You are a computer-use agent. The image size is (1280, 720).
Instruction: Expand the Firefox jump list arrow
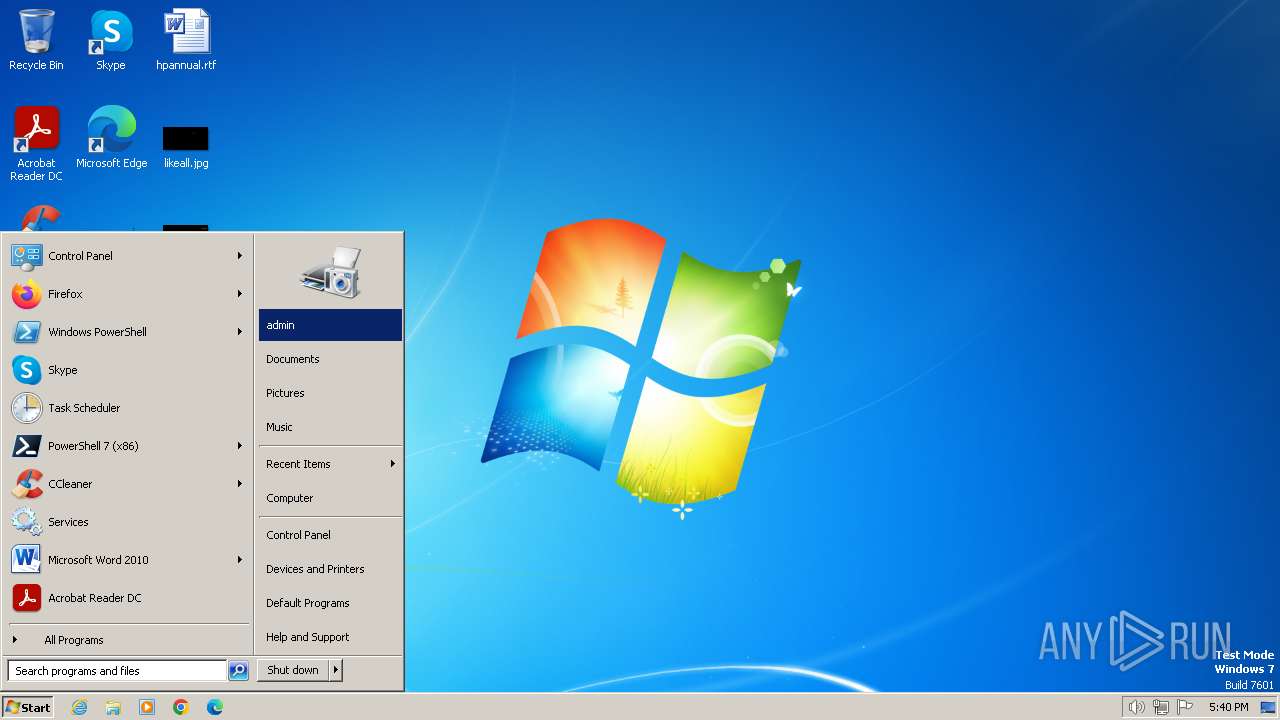click(x=240, y=294)
